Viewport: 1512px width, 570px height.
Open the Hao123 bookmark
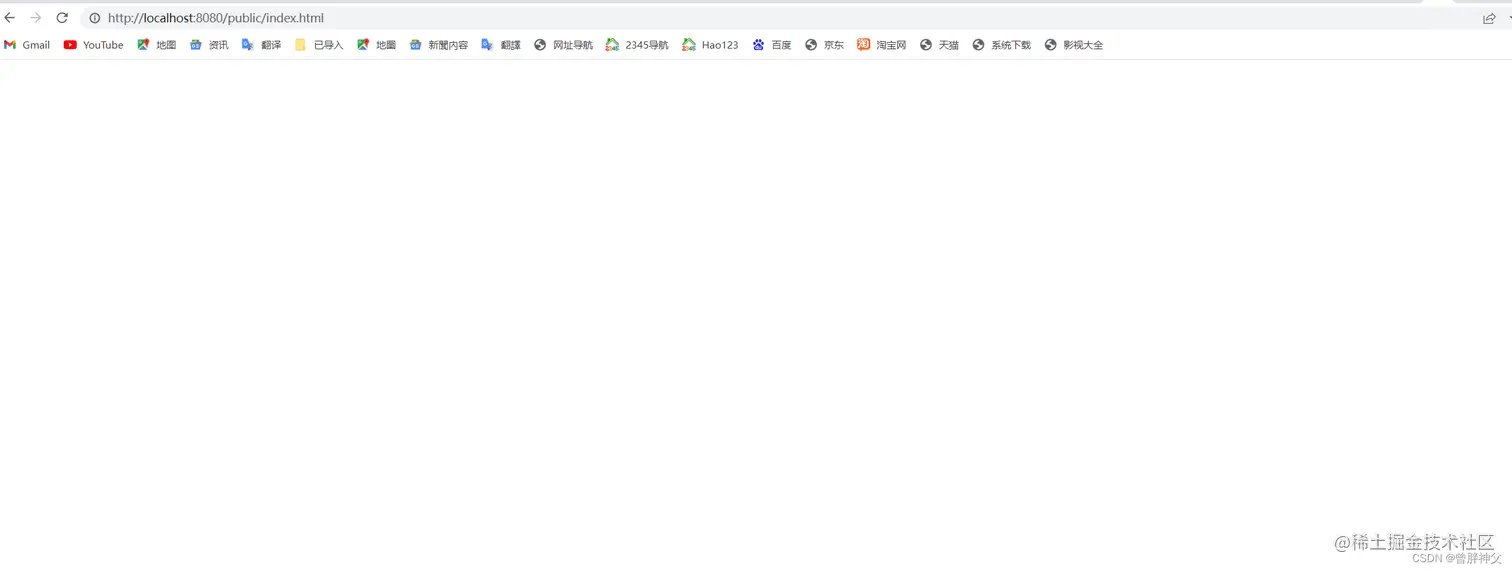(x=710, y=45)
